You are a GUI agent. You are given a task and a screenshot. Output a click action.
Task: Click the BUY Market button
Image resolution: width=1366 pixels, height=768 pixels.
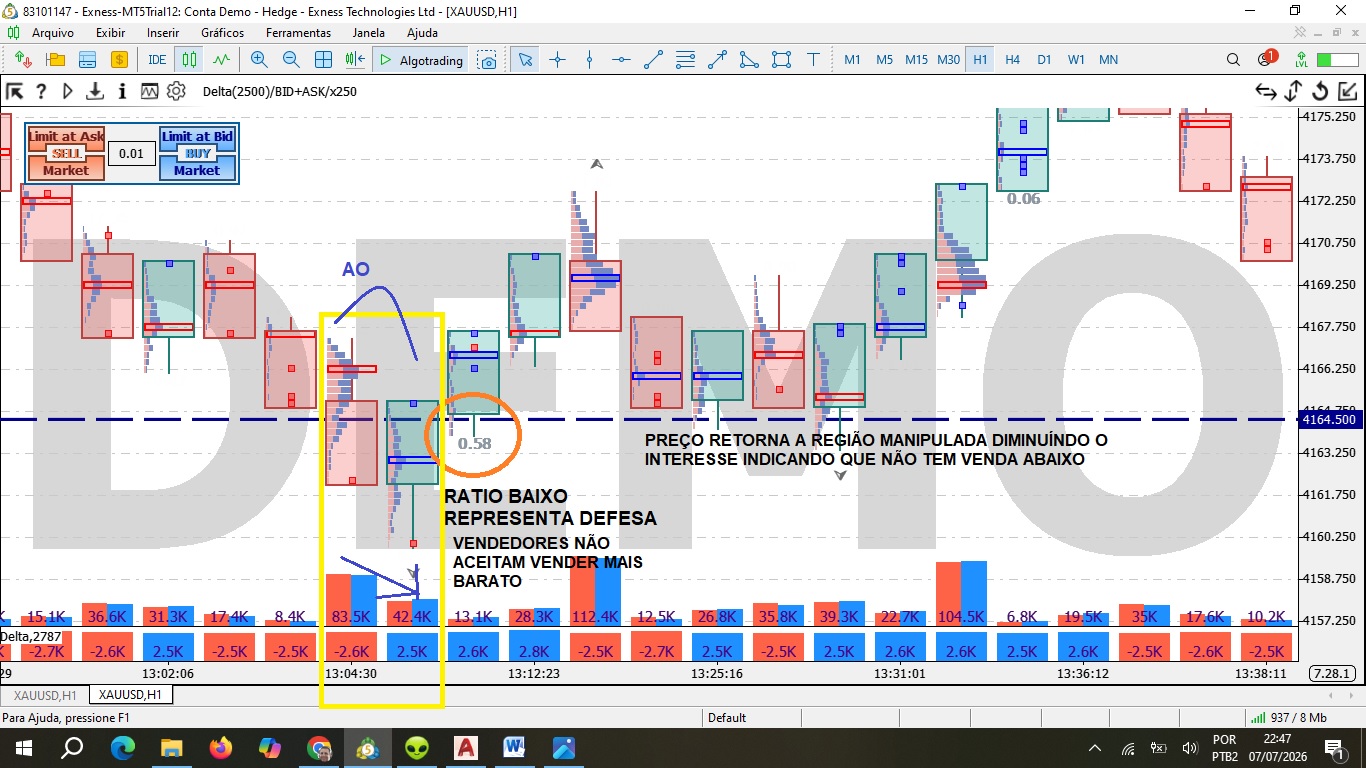point(197,170)
